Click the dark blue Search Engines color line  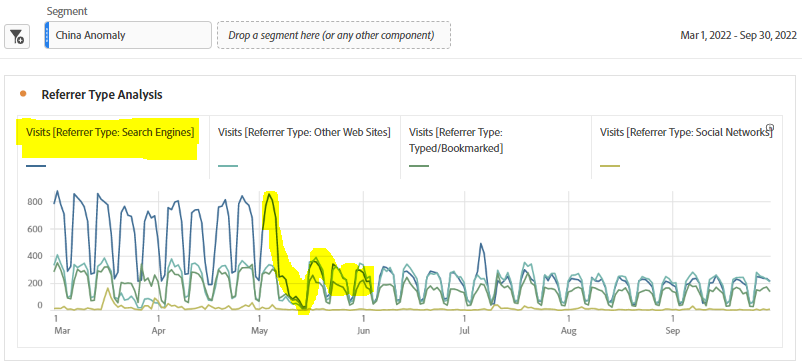click(36, 166)
